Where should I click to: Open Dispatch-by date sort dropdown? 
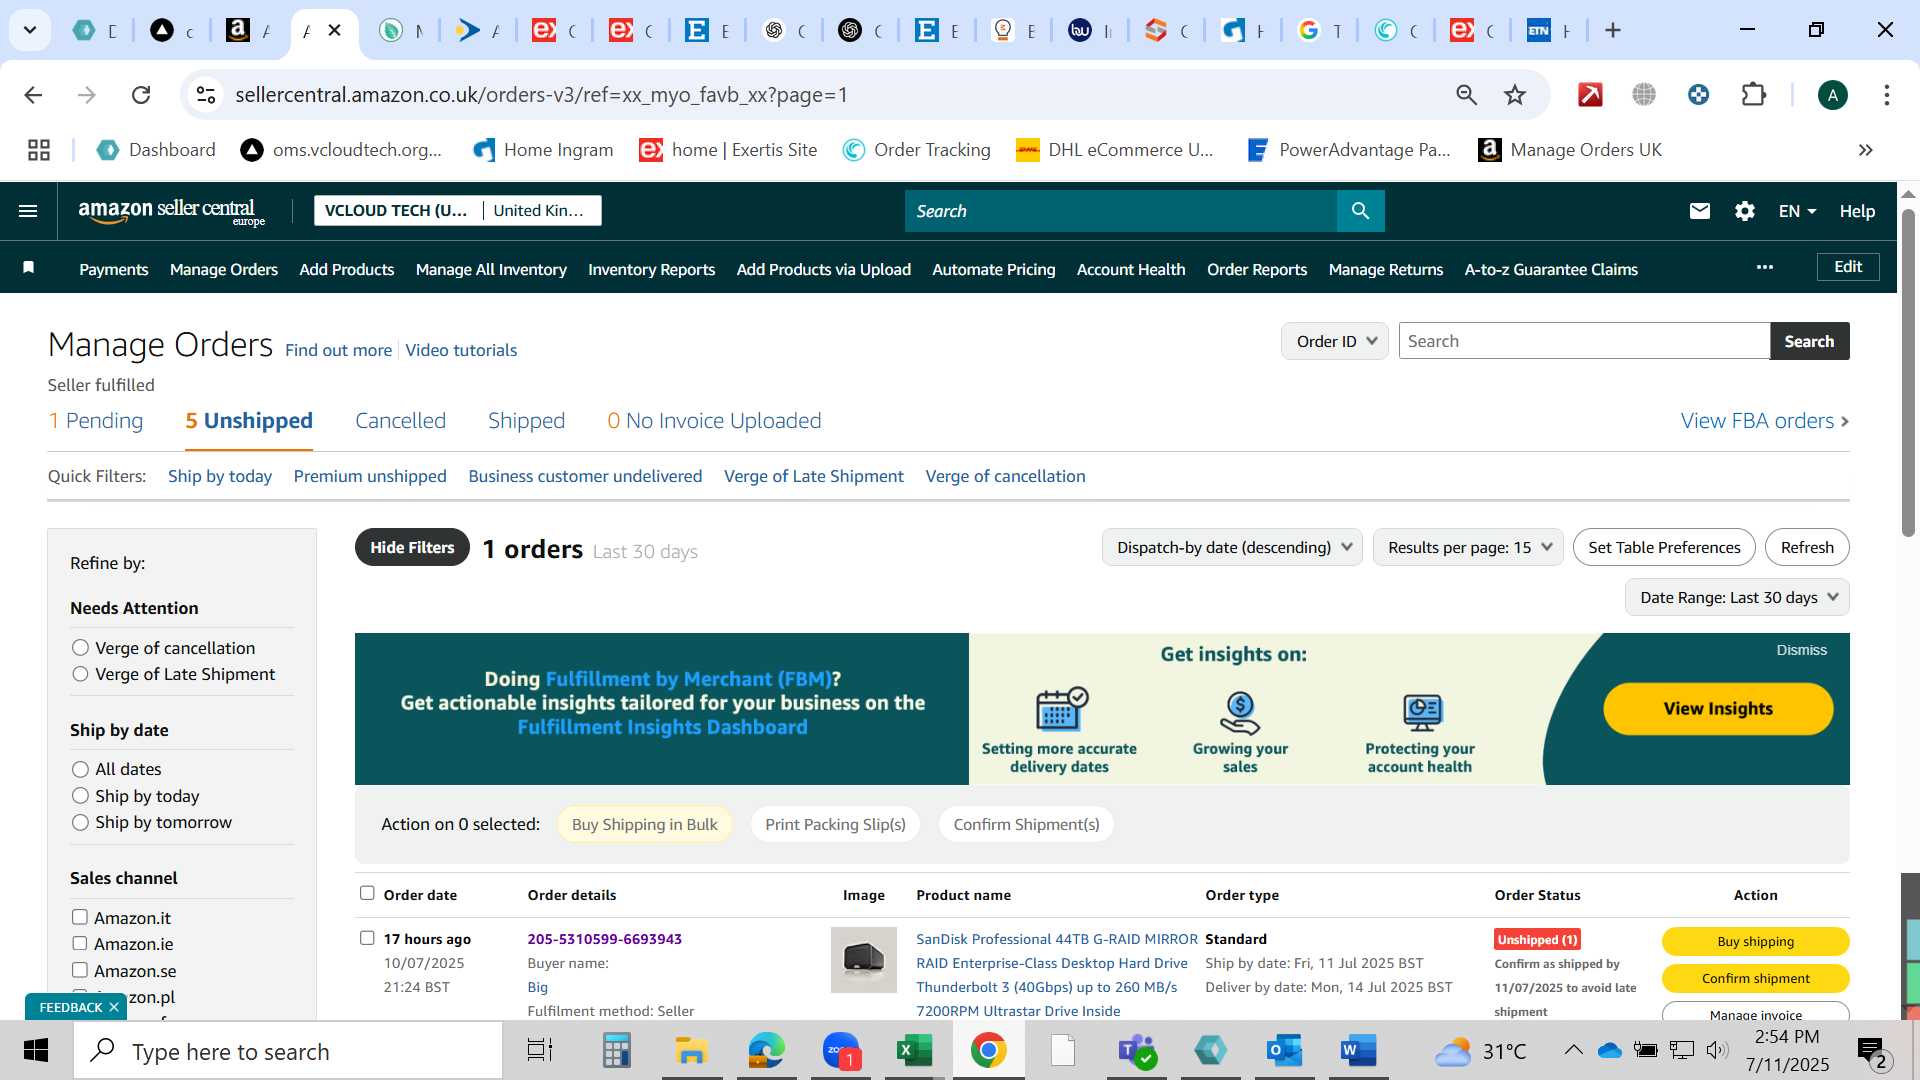1232,547
